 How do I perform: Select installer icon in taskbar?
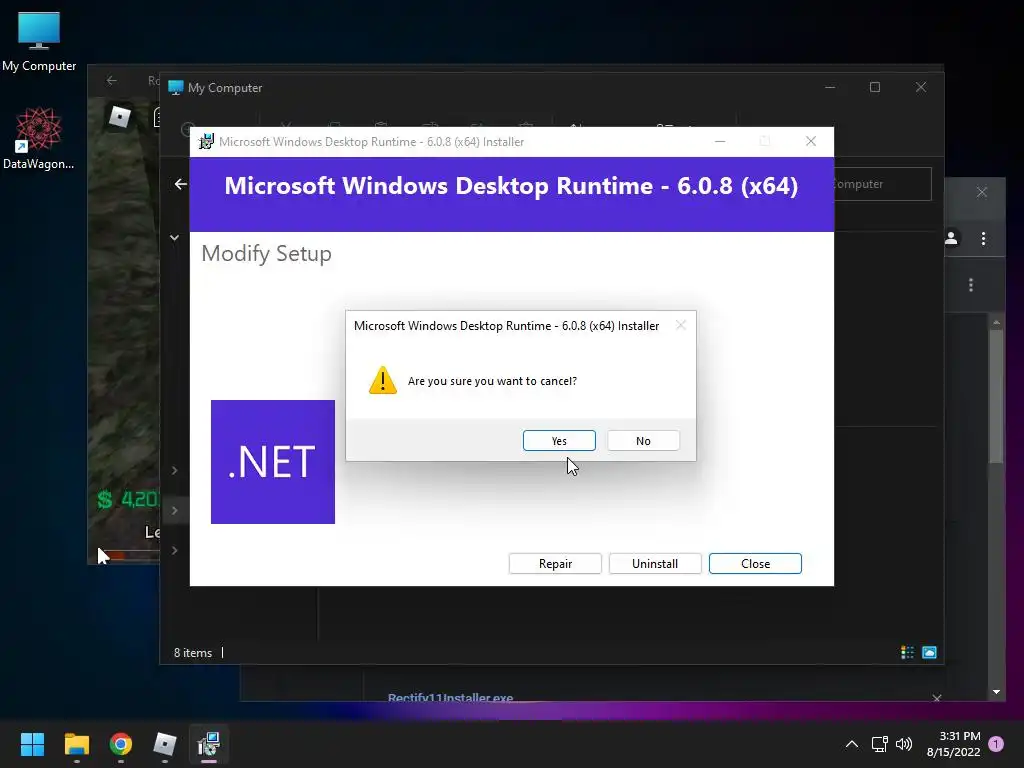coord(209,744)
